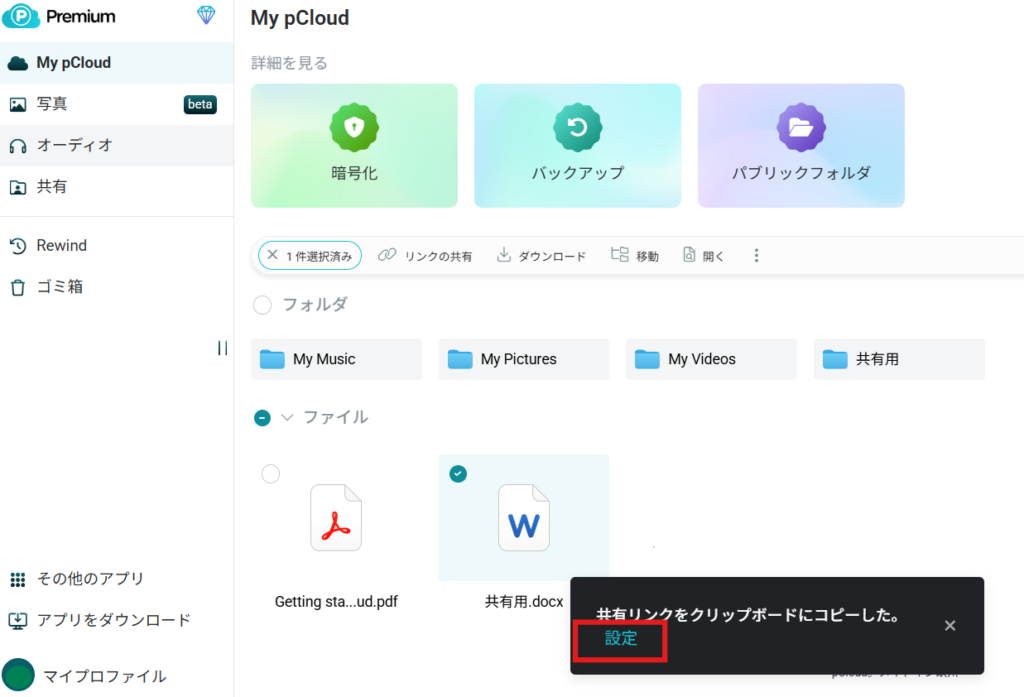
Task: Collapse the sidebar with the divider handle
Action: (x=222, y=348)
